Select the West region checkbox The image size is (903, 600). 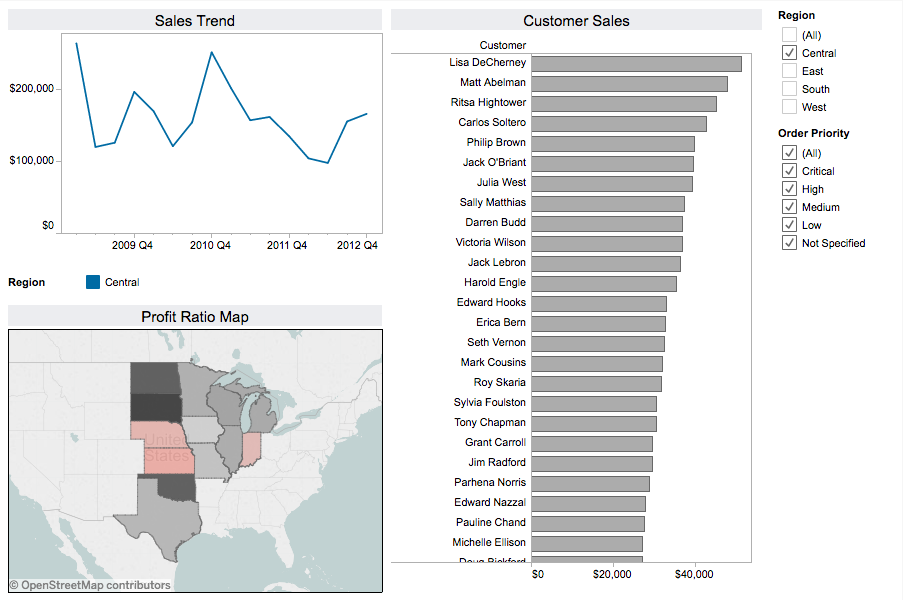[x=788, y=106]
